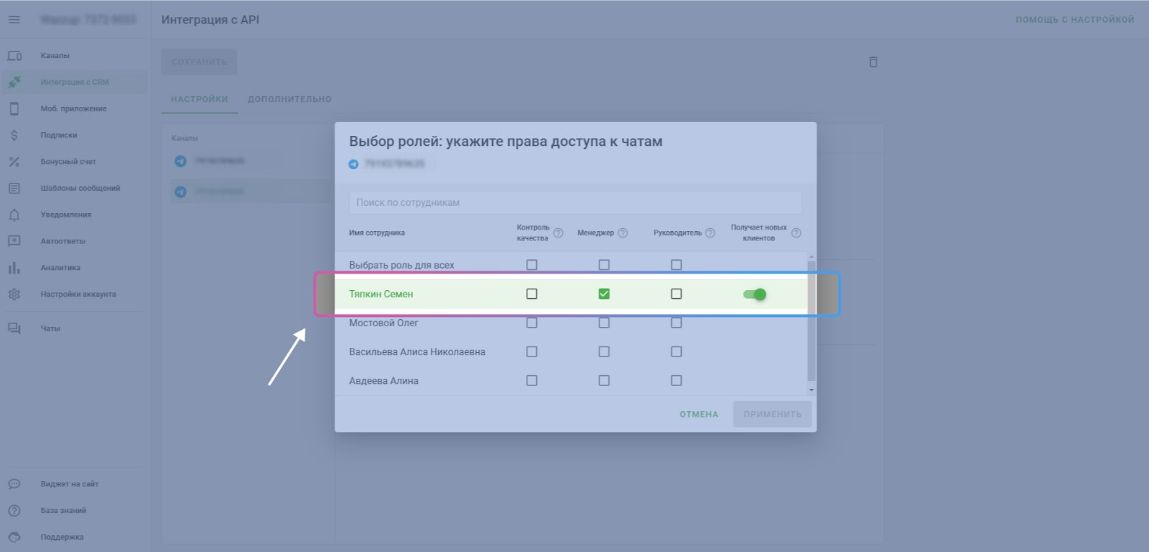This screenshot has width=1149, height=552.
Task: Click the hamburger menu icon
Action: click(x=14, y=20)
